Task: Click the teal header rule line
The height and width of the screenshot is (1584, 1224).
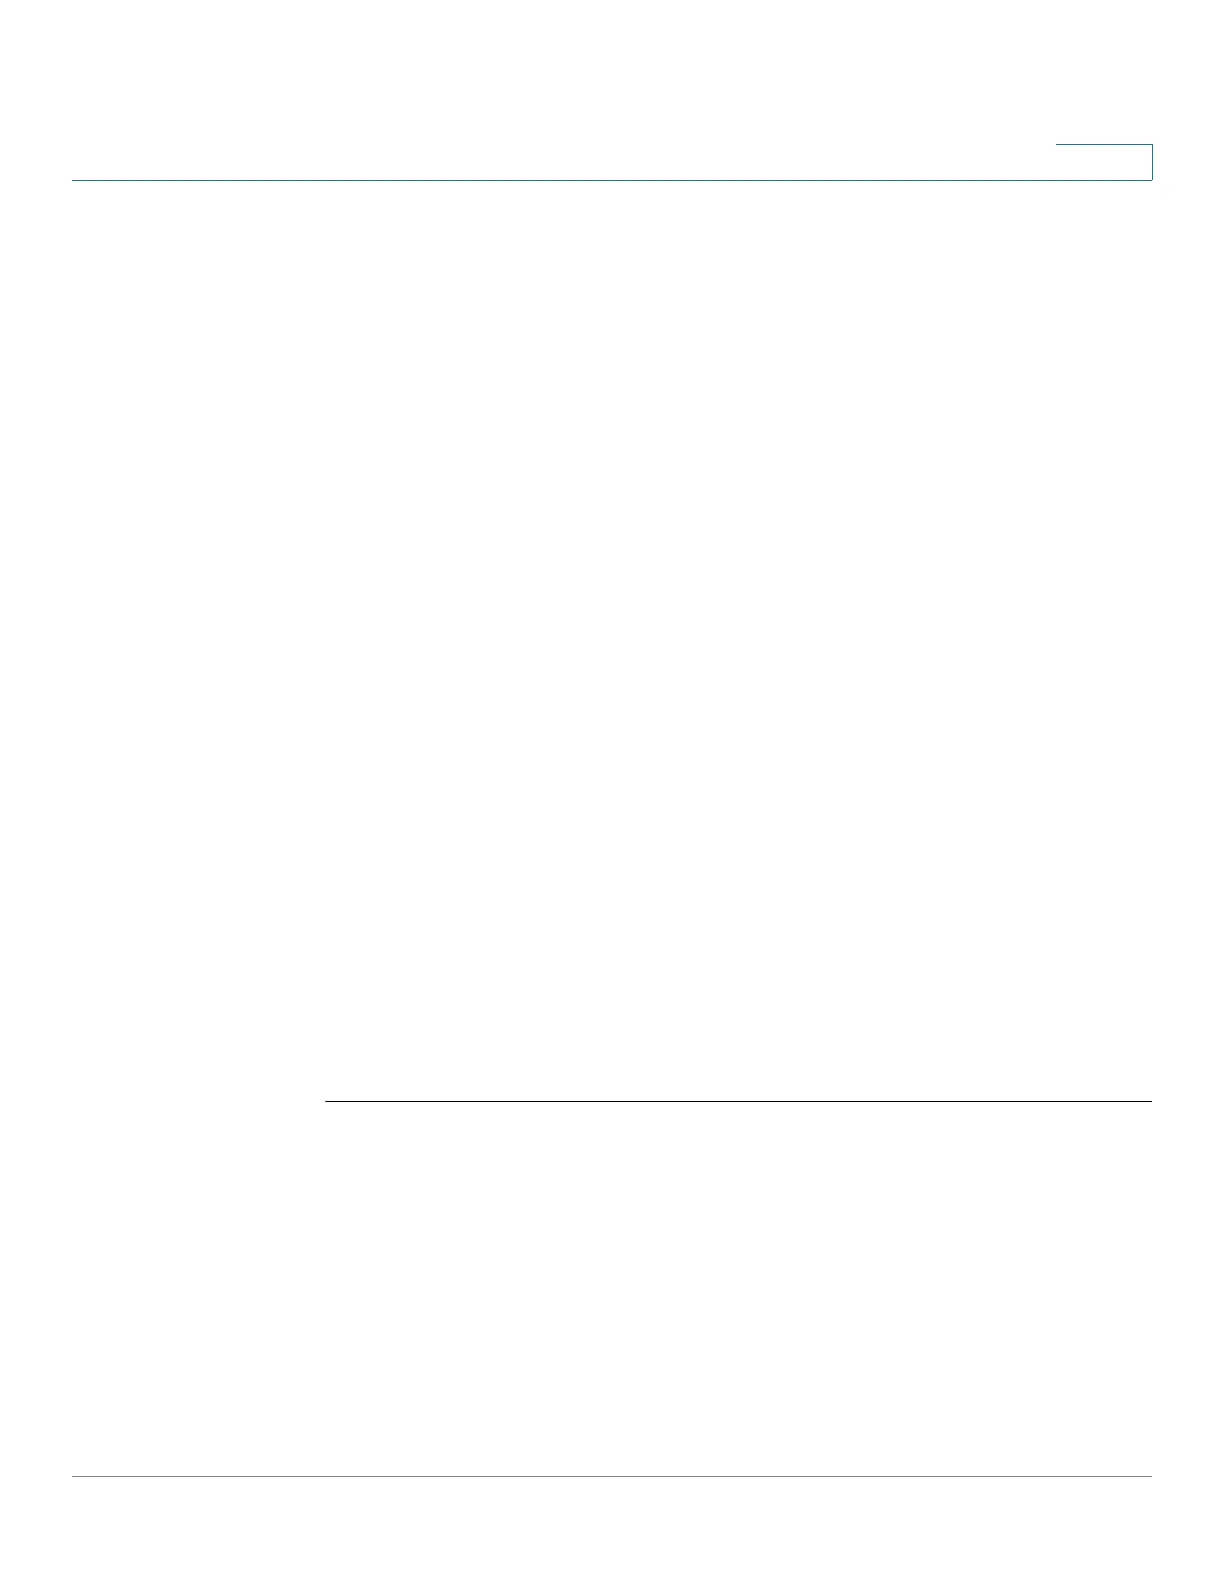Action: click(612, 180)
